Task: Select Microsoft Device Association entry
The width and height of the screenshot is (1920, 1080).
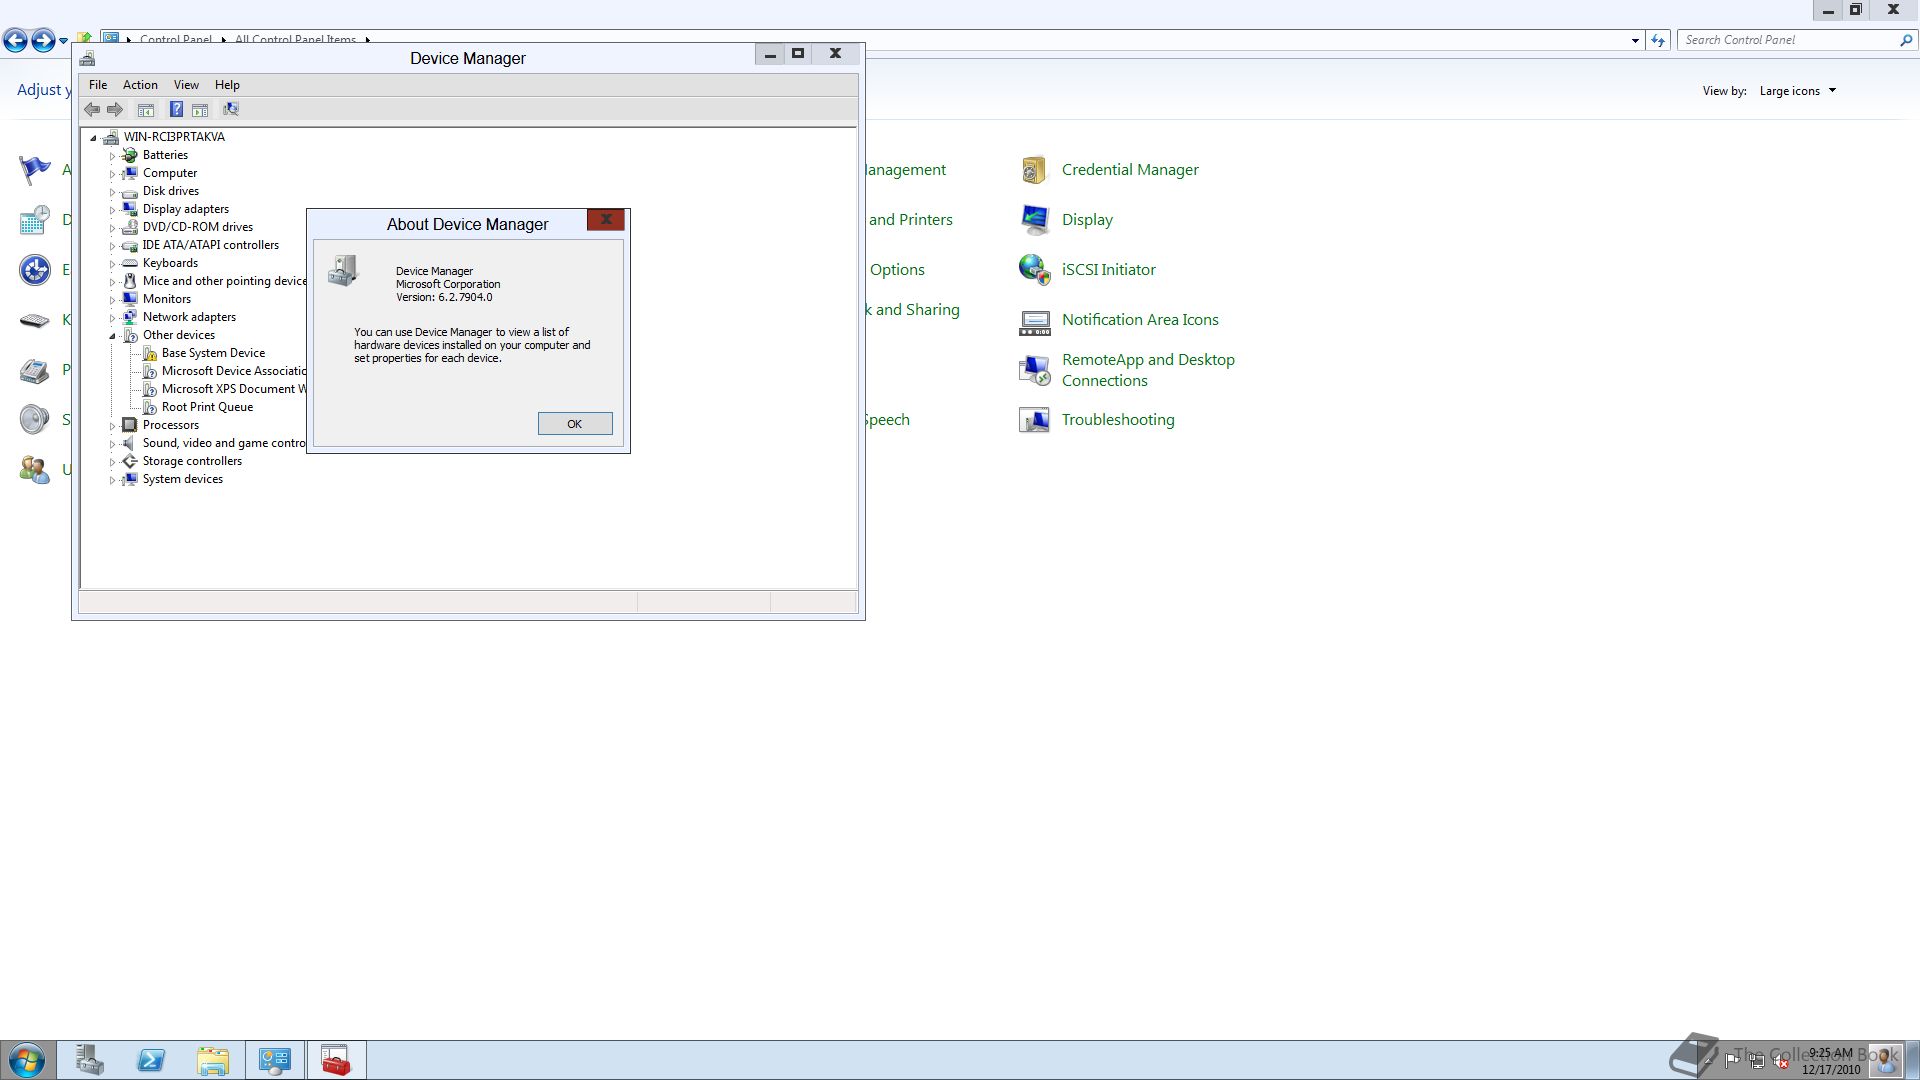Action: tap(233, 371)
